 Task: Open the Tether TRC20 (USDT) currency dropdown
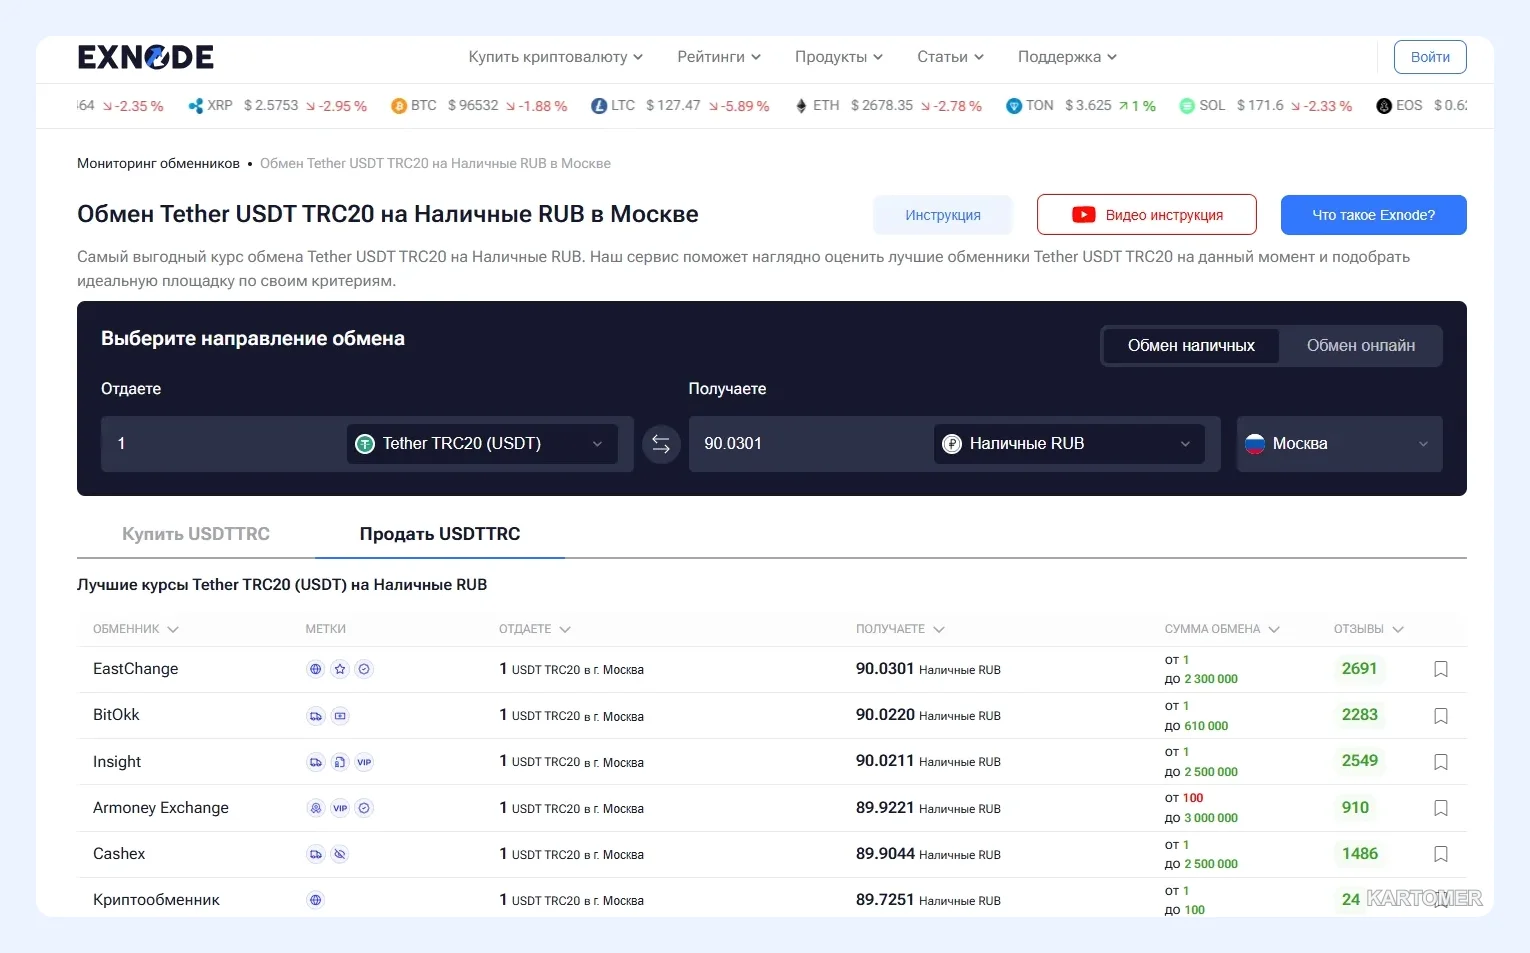tap(482, 444)
